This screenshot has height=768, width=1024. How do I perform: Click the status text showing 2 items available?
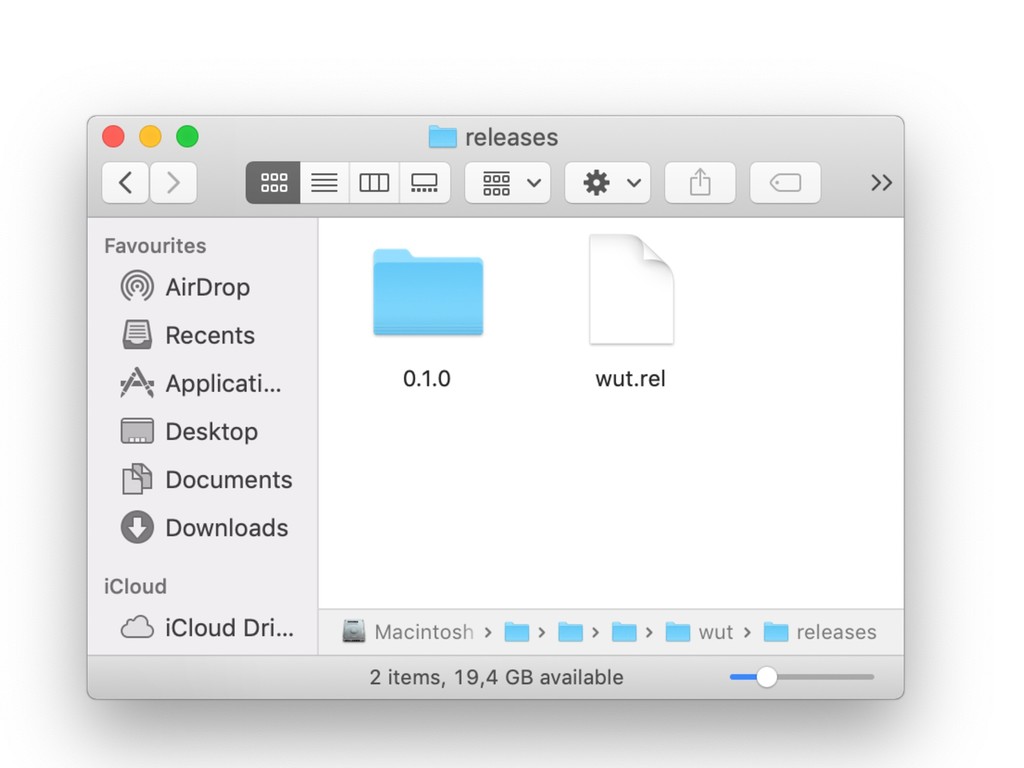pos(496,677)
